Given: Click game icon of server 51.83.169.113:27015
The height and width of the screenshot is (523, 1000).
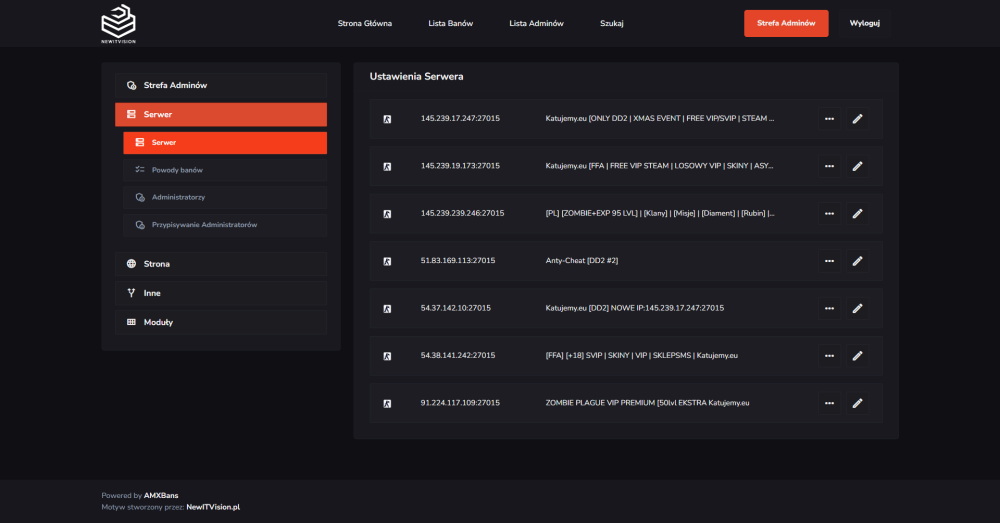Looking at the screenshot, I should click(387, 262).
